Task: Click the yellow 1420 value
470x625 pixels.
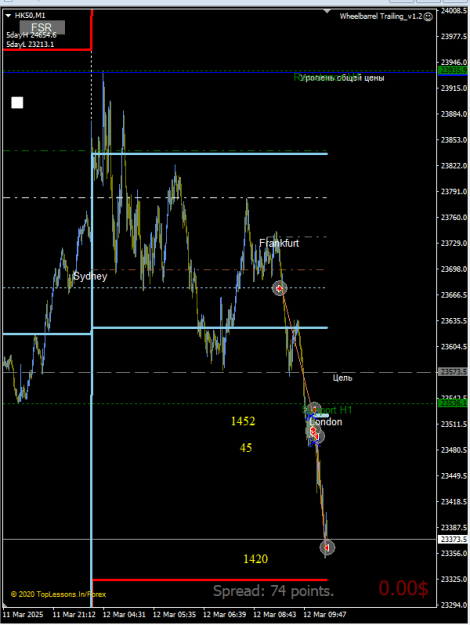Action: click(256, 559)
